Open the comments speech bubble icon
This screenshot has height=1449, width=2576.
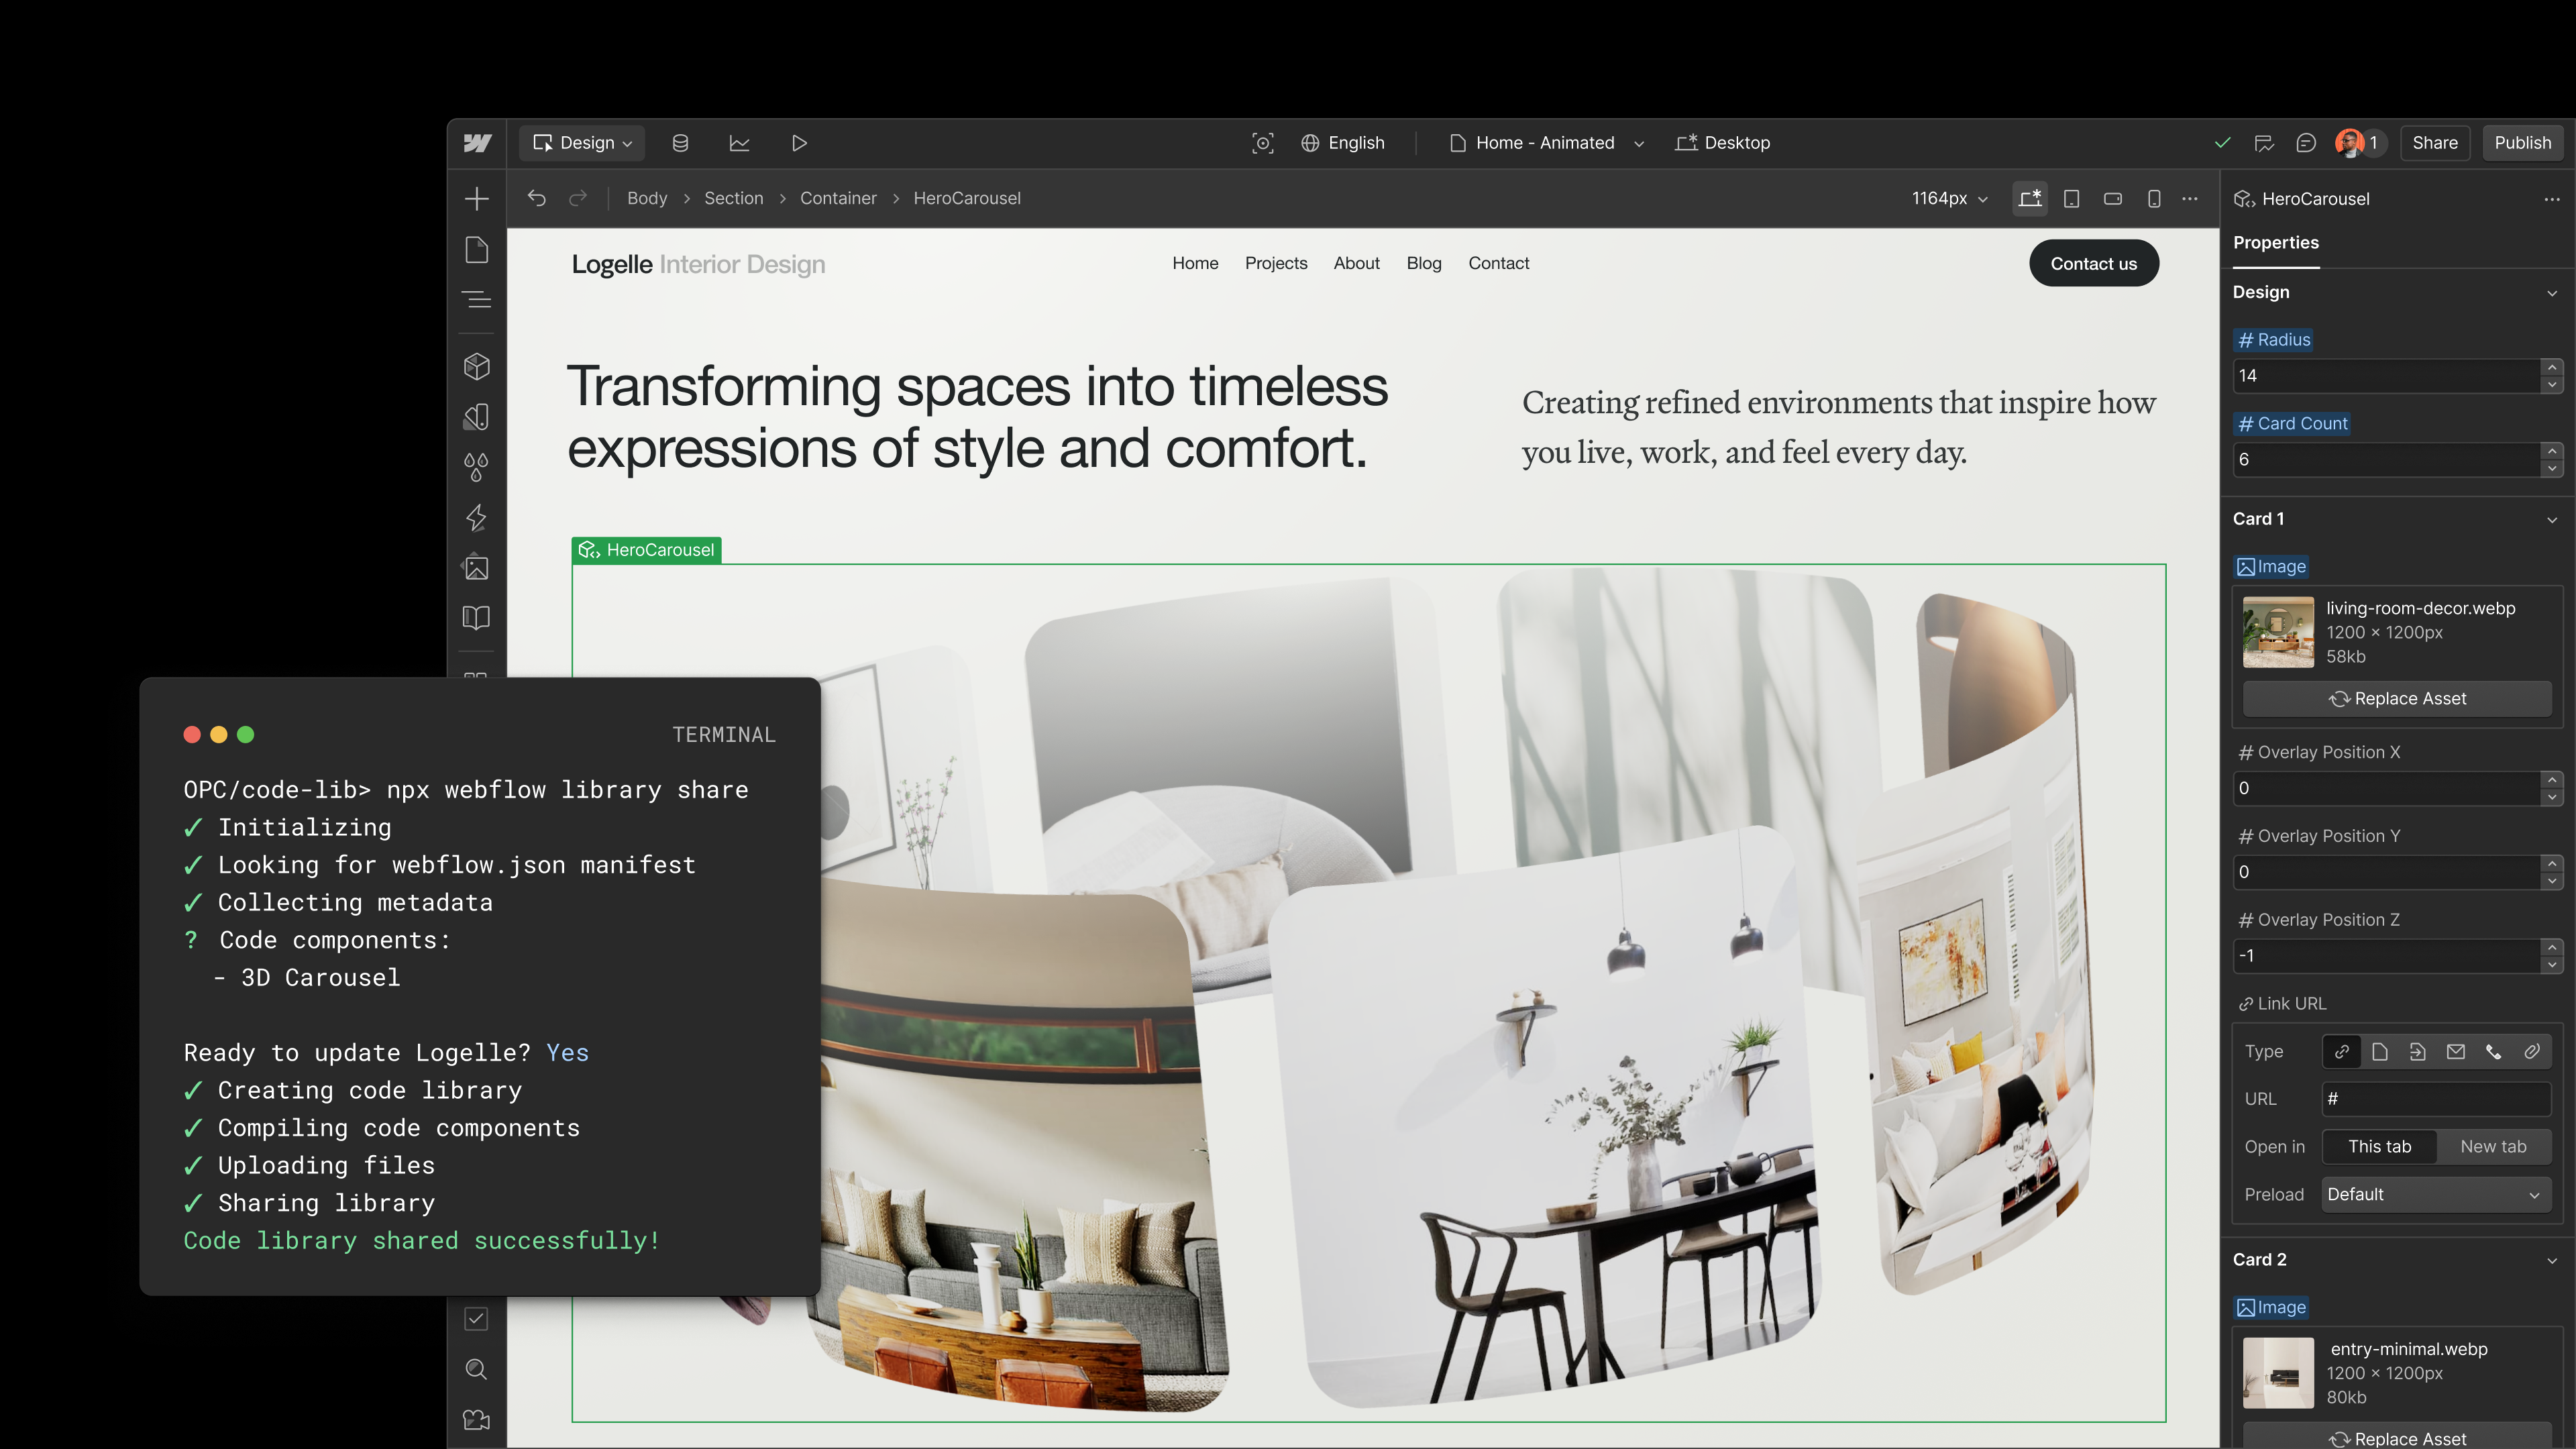point(2306,143)
